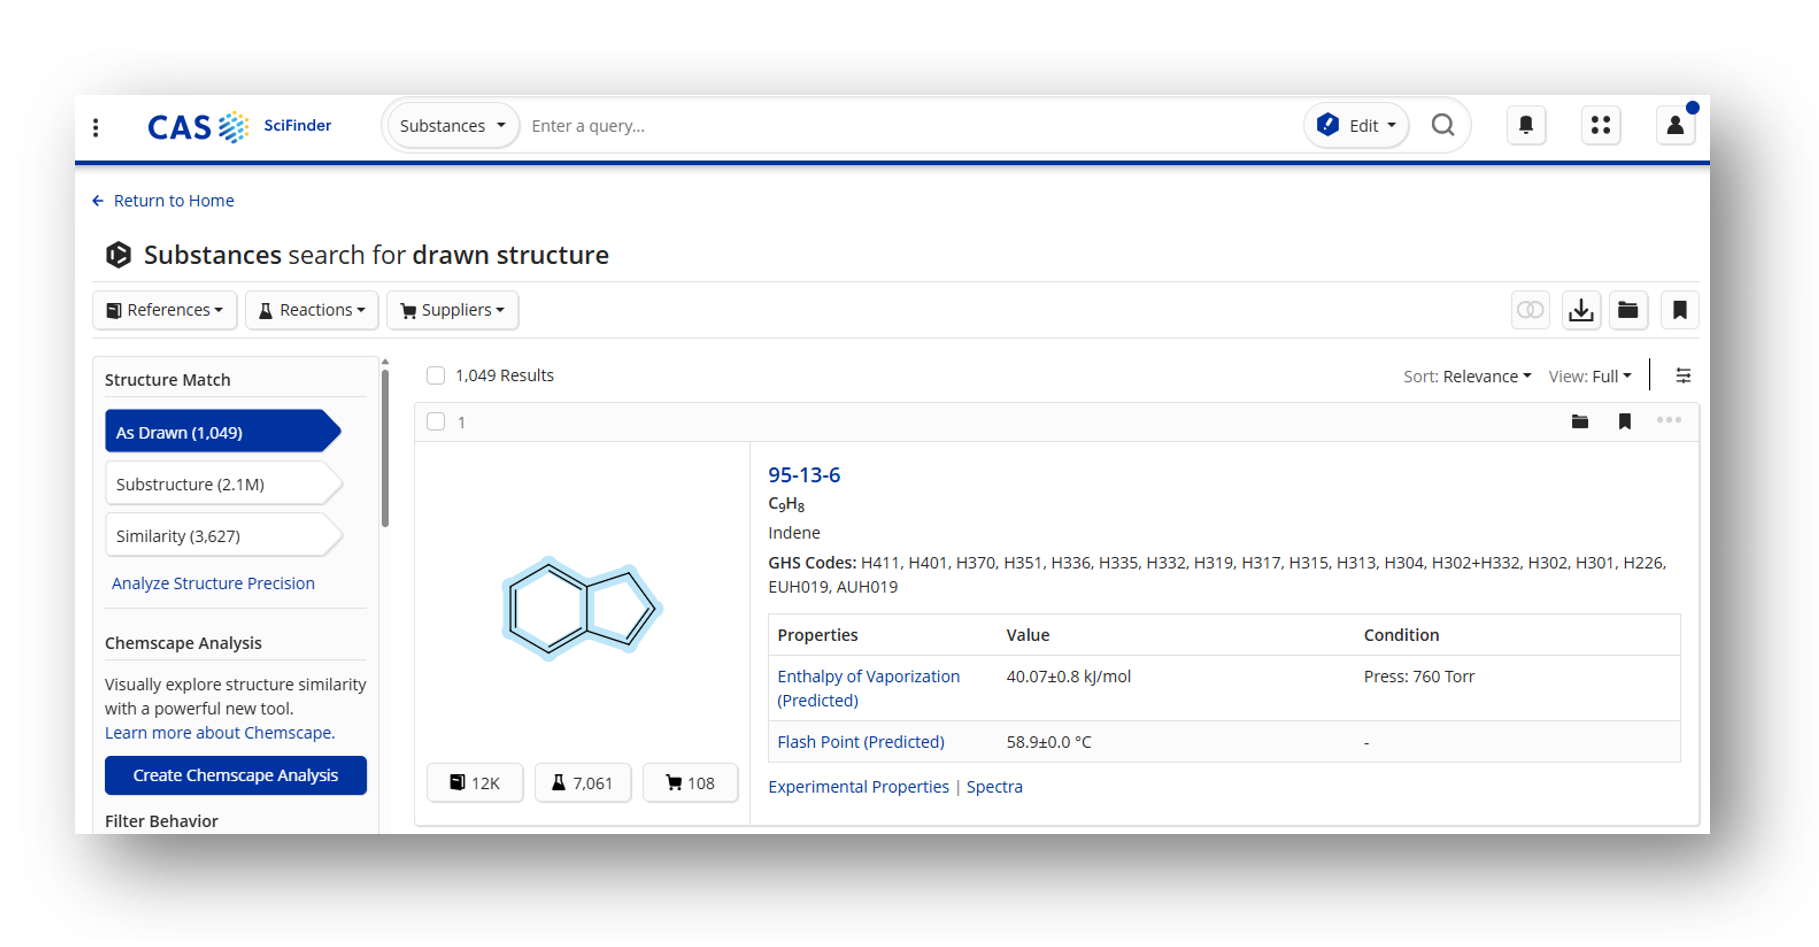Viewport: 1819px width, 947px height.
Task: Click the Indene substance name text
Action: (x=794, y=533)
